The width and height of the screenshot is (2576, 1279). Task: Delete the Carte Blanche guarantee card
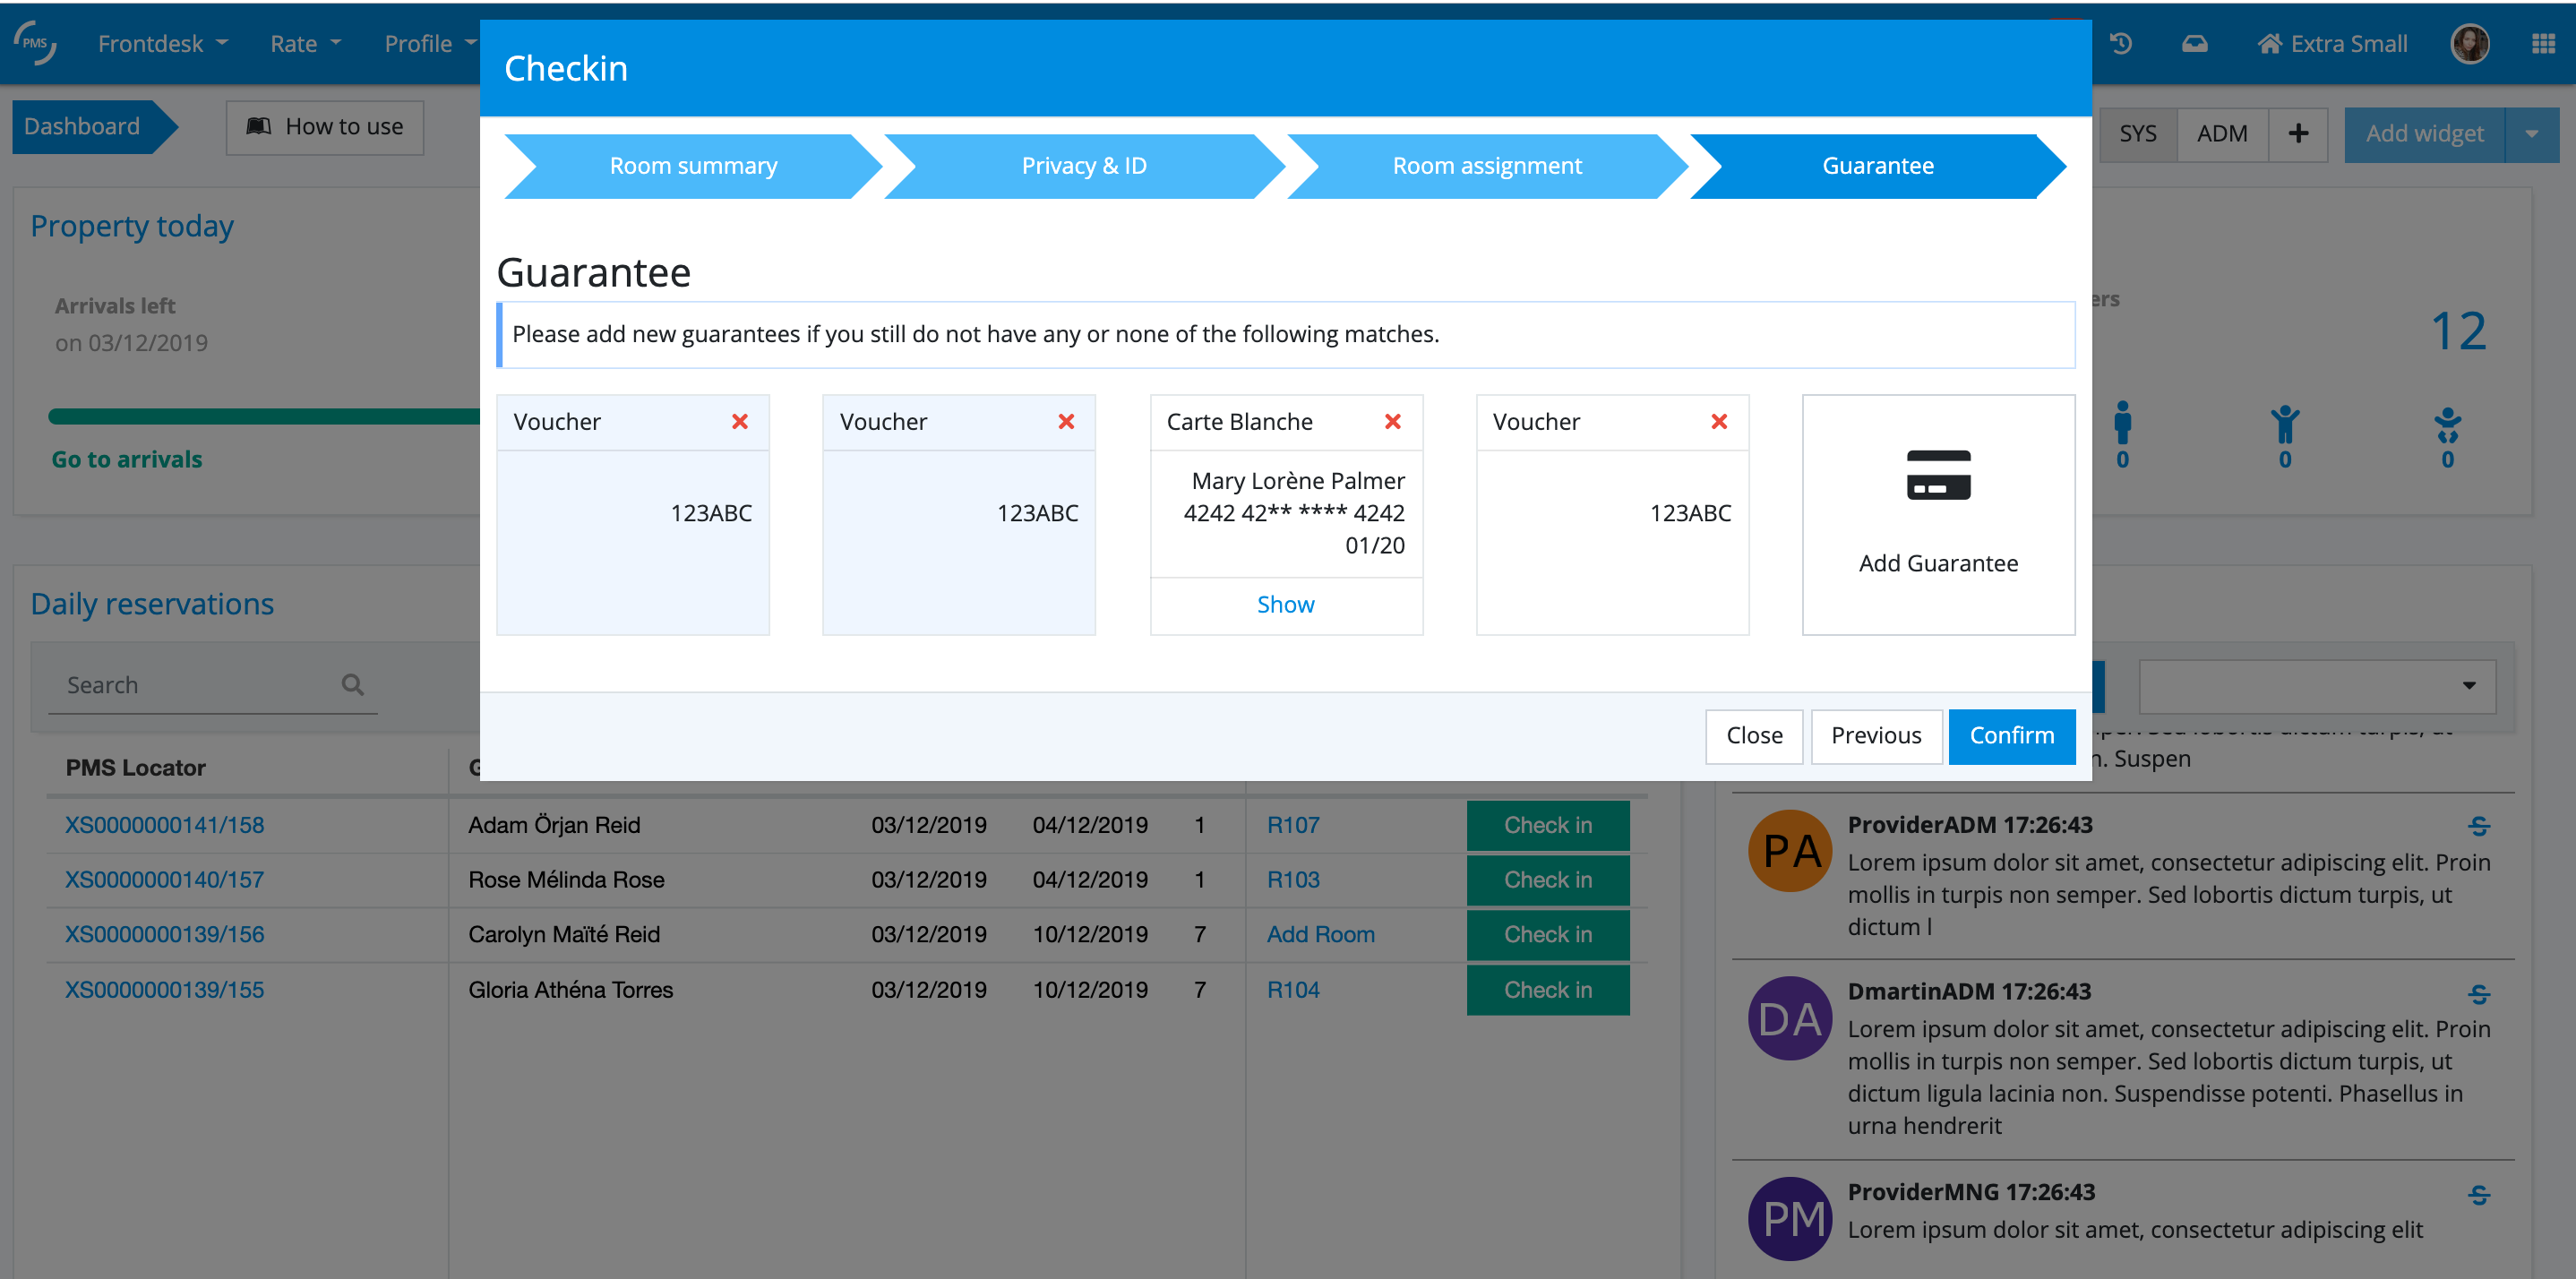tap(1392, 421)
